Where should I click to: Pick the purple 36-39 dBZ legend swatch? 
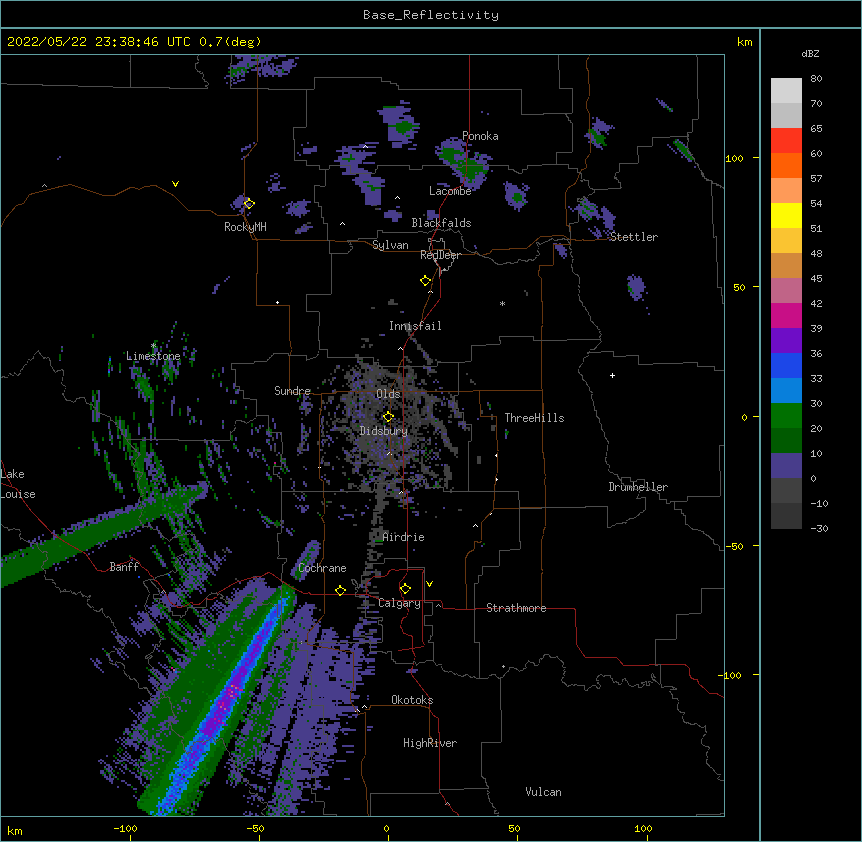(x=786, y=341)
